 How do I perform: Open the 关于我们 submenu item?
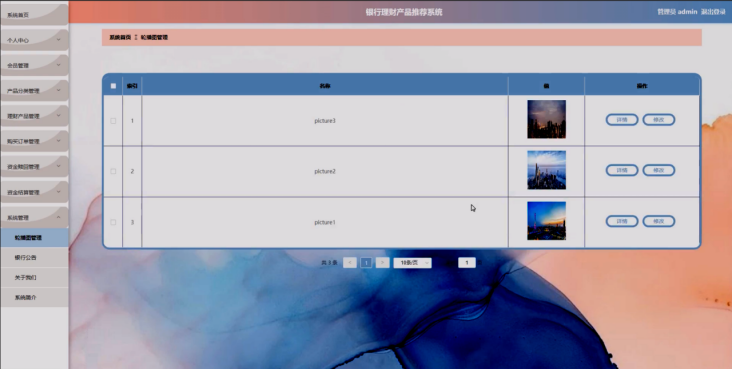(34, 277)
